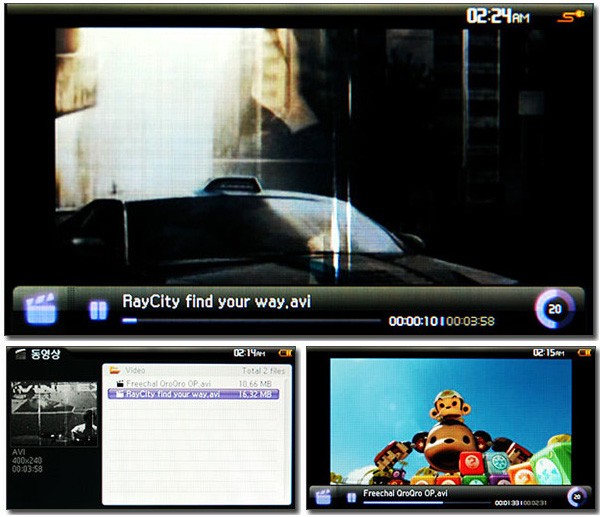Click the 02:24 AM clock
This screenshot has height=517, width=600.
[x=498, y=16]
